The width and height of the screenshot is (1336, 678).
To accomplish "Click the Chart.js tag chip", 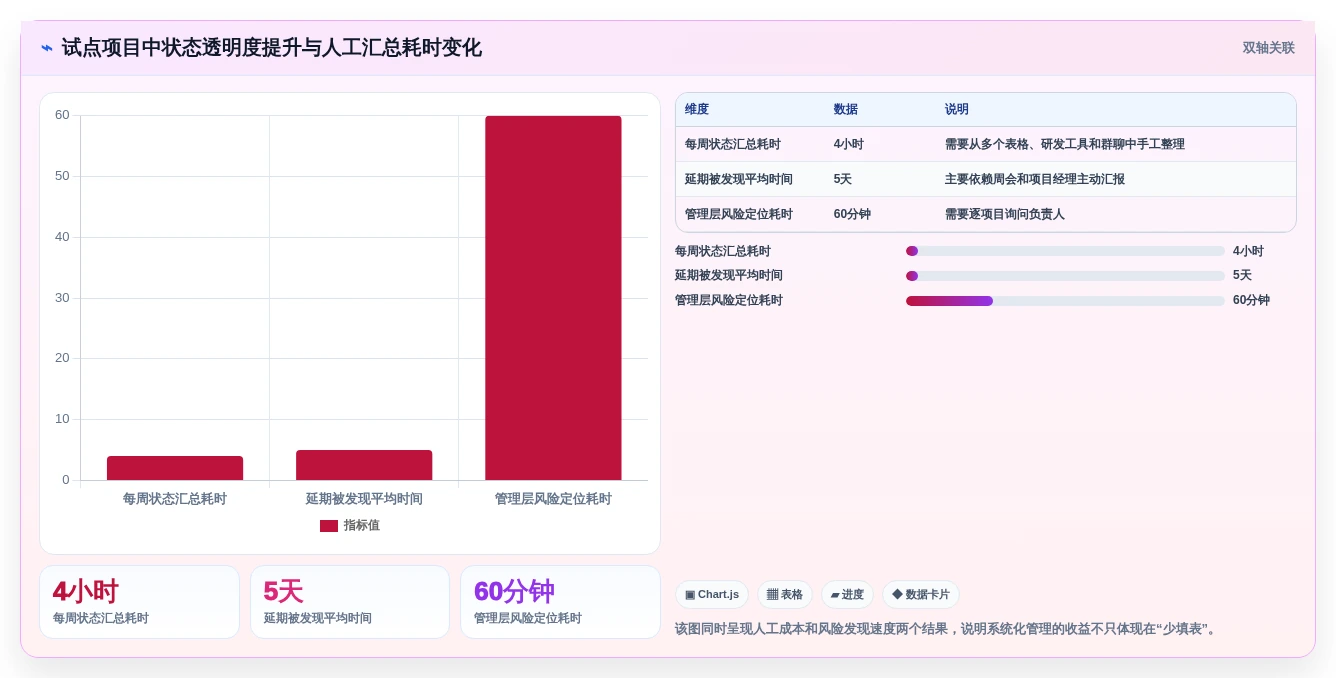I will pyautogui.click(x=712, y=595).
